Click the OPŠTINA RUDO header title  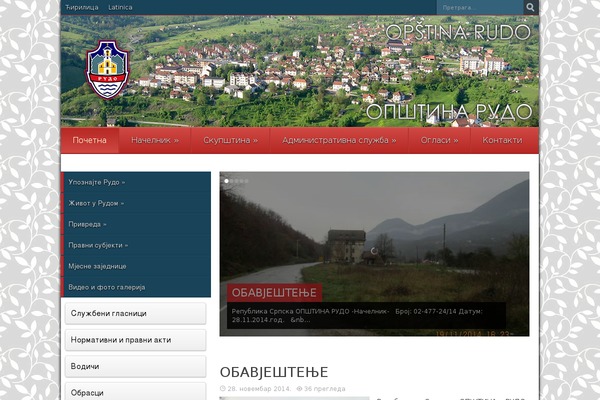point(458,33)
